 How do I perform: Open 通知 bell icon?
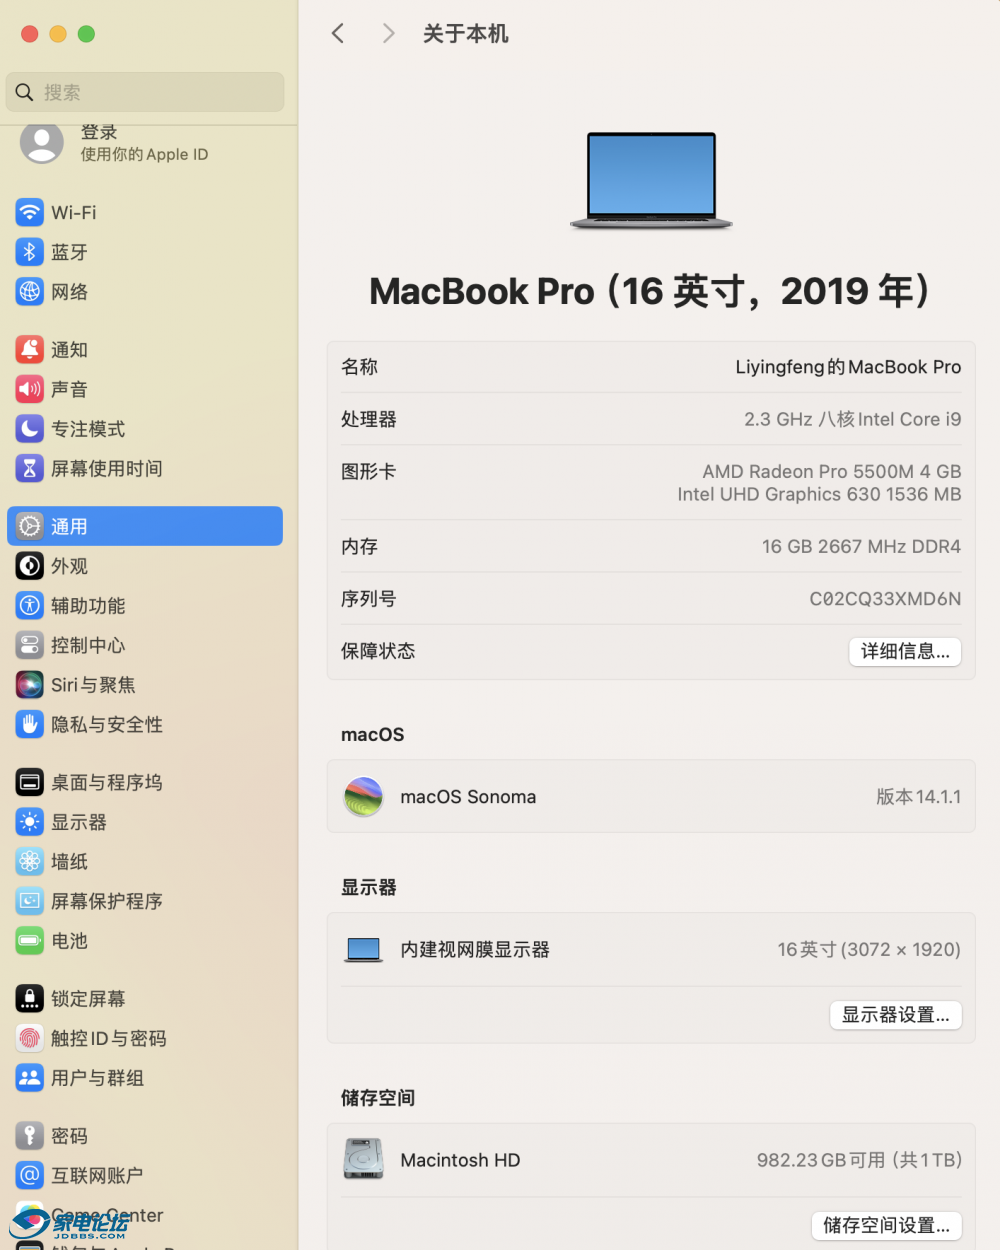[30, 349]
